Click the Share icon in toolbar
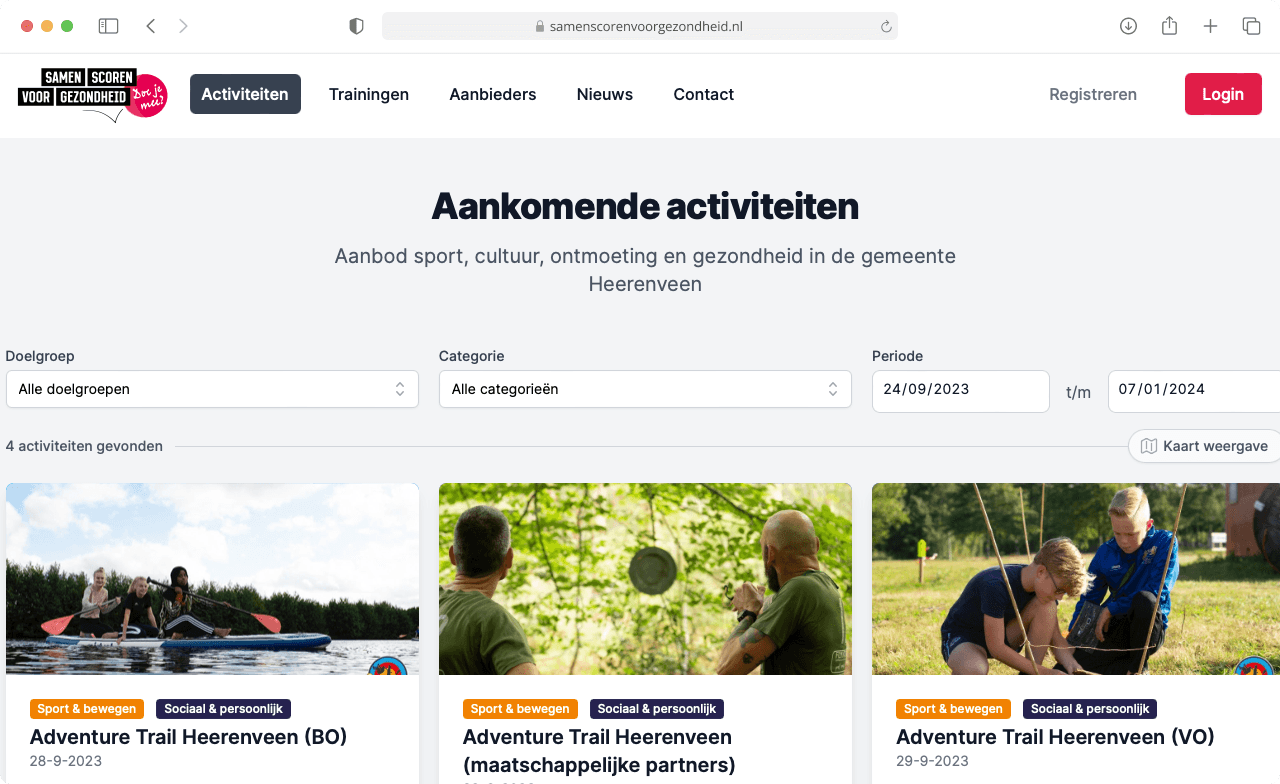Screen dimensions: 1280x784 1169,26
